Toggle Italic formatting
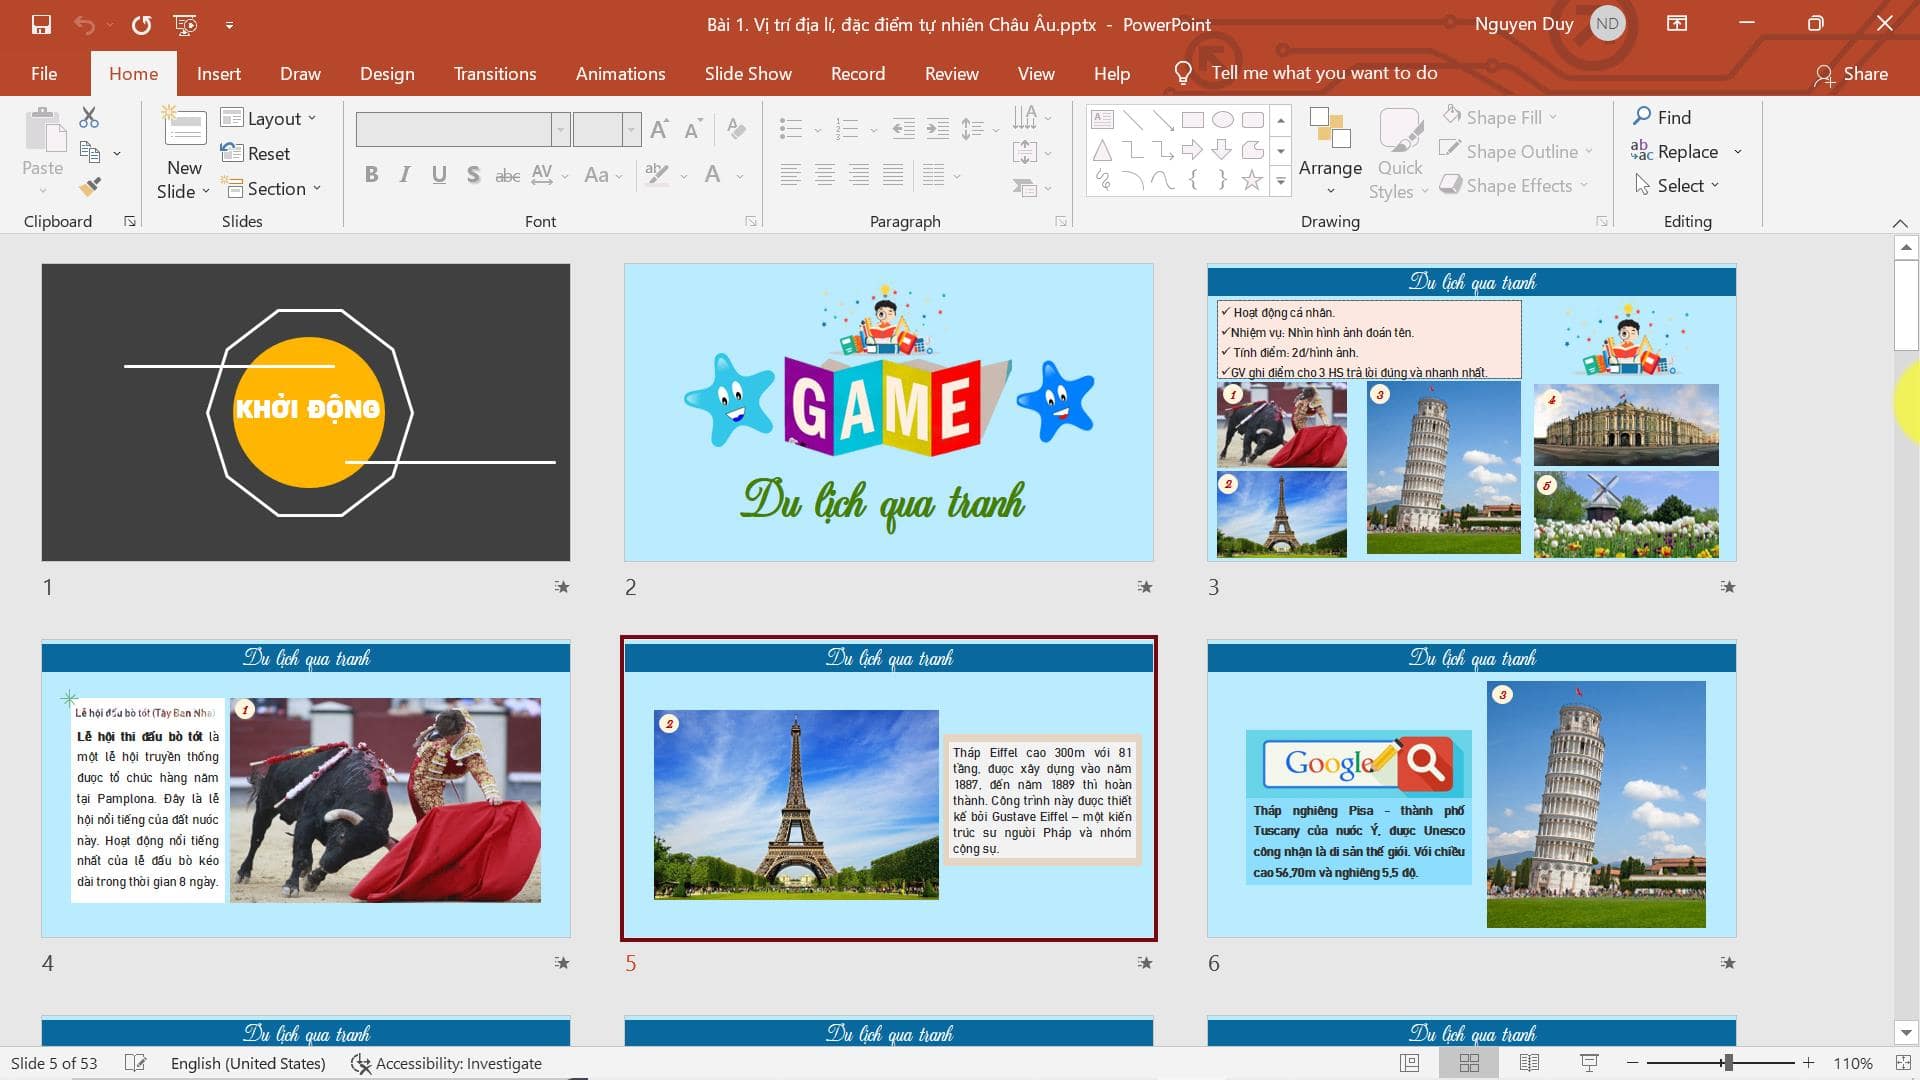This screenshot has width=1920, height=1080. 405,175
